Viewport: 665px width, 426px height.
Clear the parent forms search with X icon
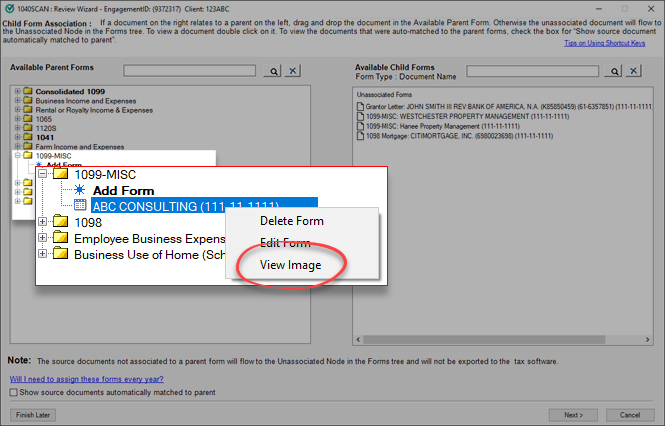coord(292,72)
